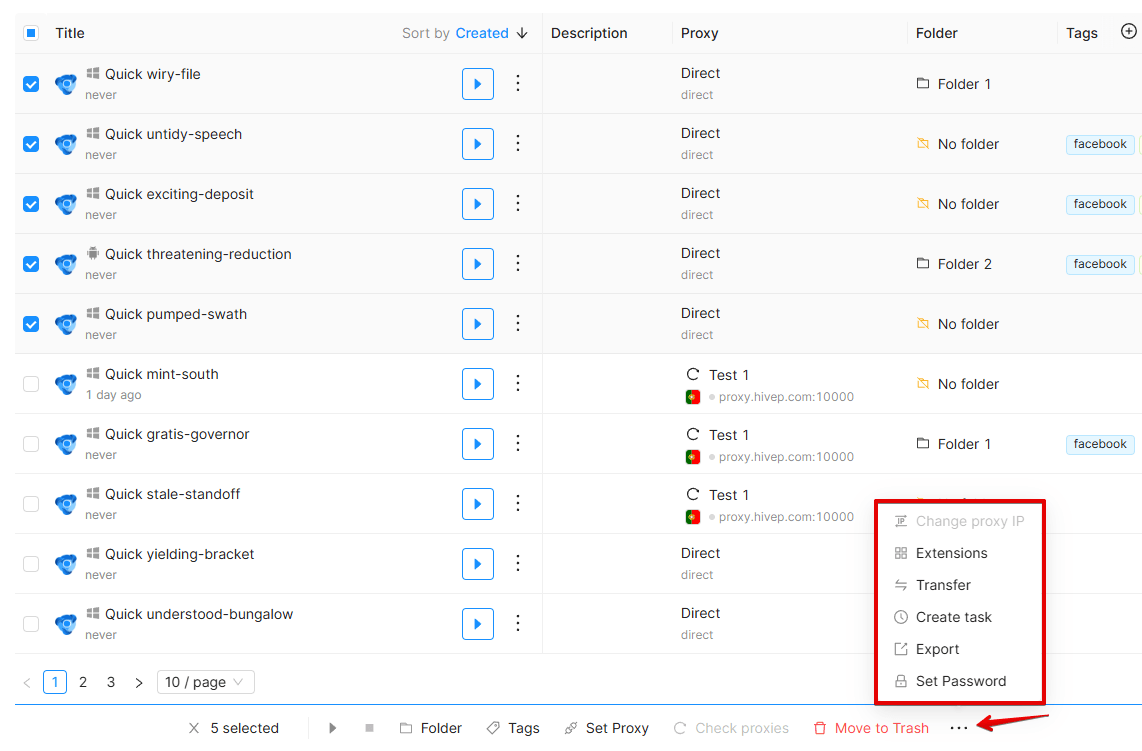Open the three-dot menu for Quick threatening-reduction
Viewport: 1142px width, 751px height.
(x=518, y=263)
